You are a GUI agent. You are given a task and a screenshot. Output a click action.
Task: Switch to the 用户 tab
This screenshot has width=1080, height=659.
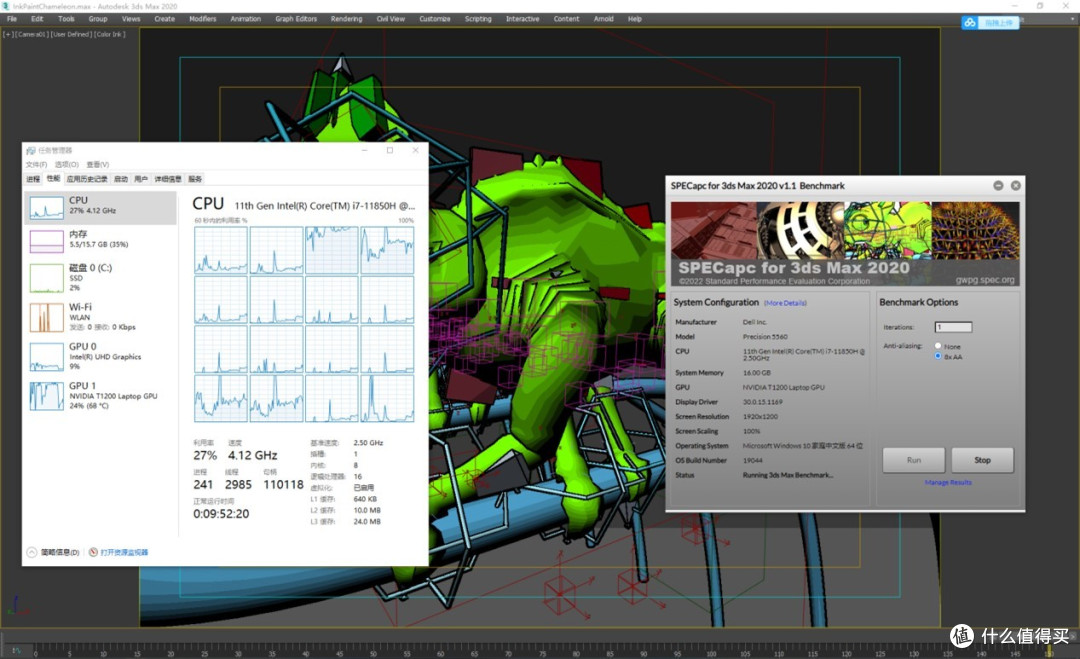click(141, 179)
